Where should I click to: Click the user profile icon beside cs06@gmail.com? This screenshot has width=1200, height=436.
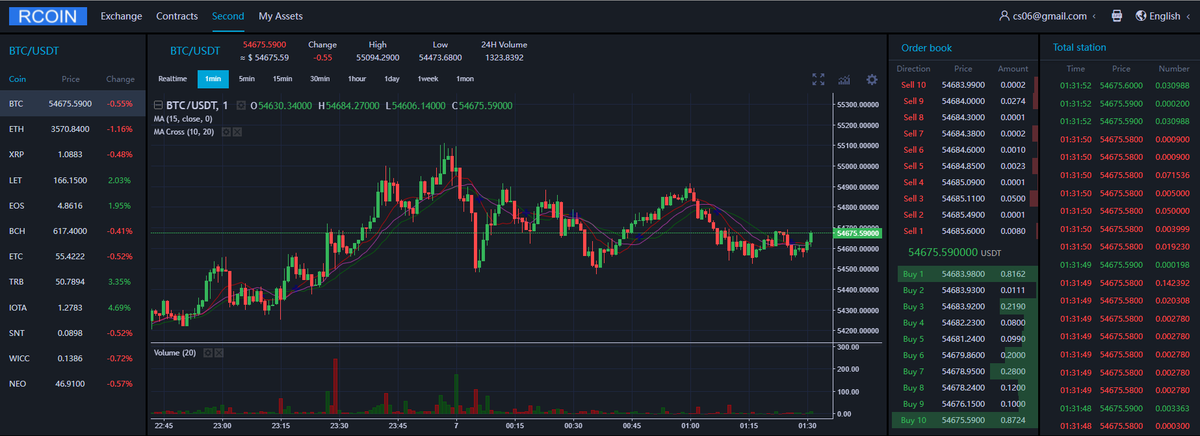[x=1004, y=16]
